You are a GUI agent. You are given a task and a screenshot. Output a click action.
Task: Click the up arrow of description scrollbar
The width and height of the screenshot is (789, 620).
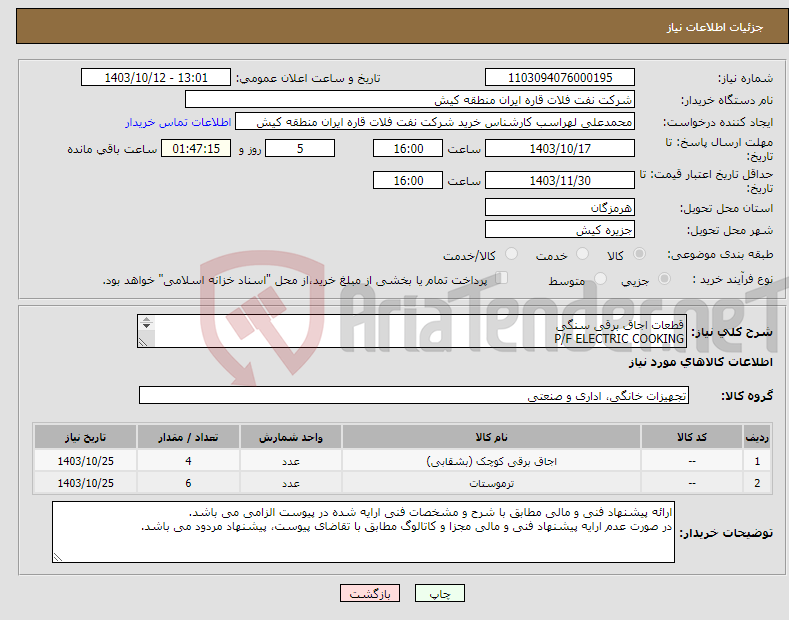(x=146, y=320)
